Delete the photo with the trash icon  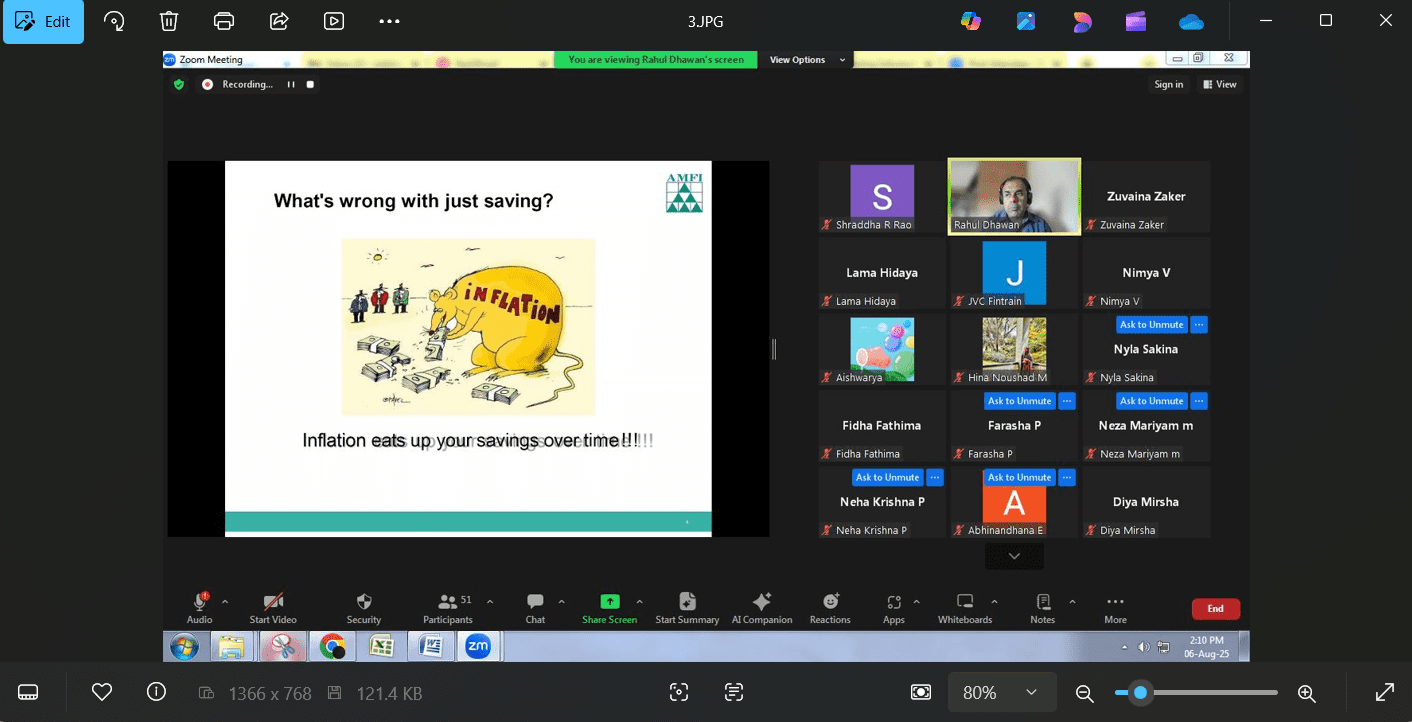pyautogui.click(x=169, y=21)
